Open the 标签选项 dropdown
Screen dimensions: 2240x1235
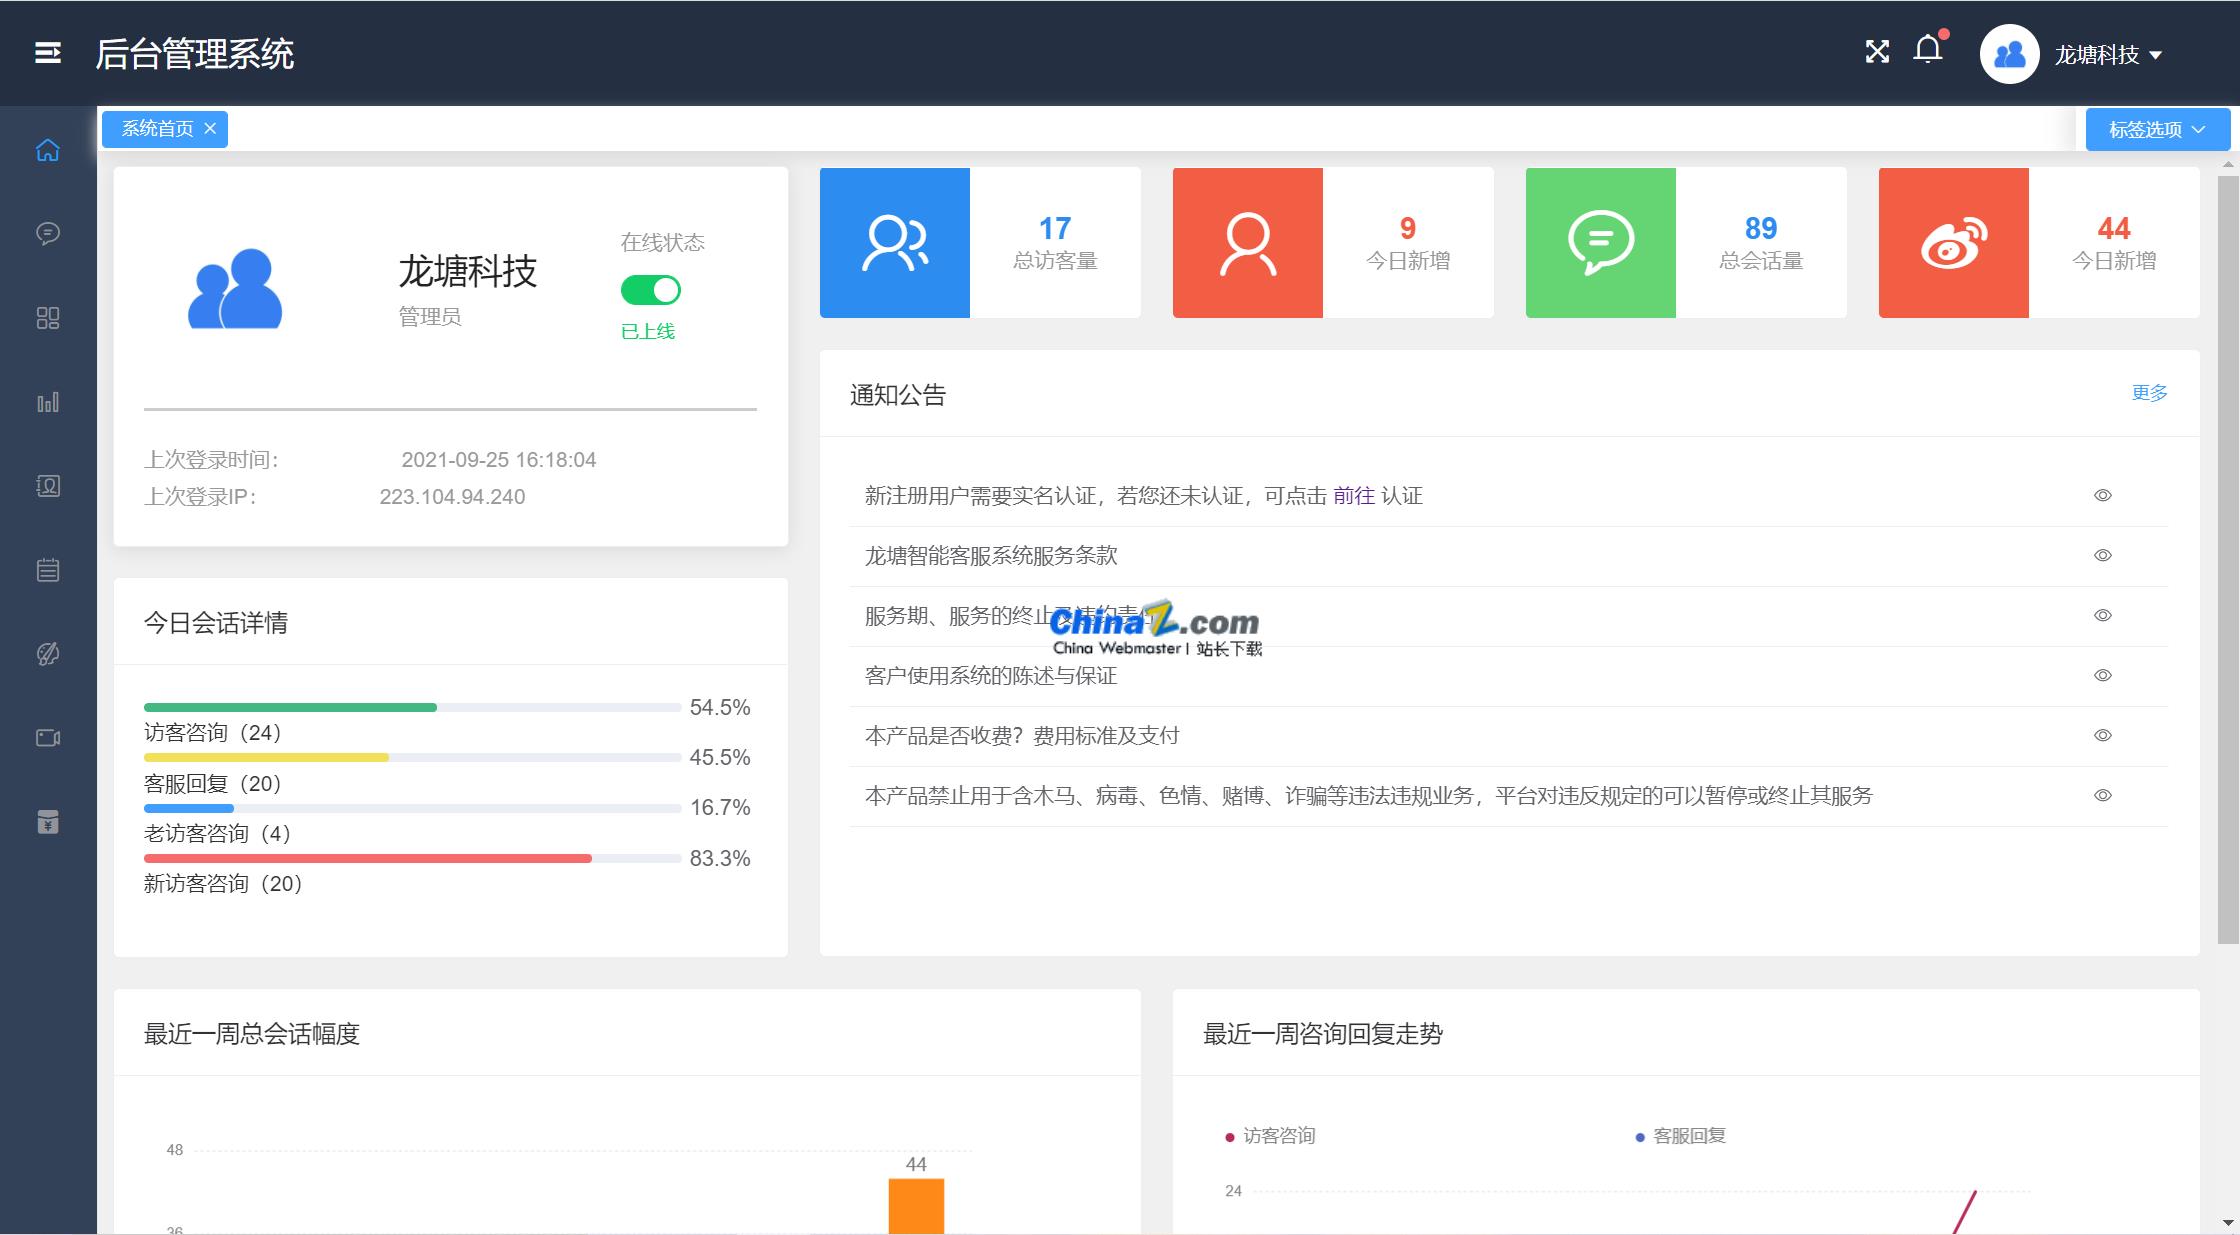click(x=2157, y=129)
